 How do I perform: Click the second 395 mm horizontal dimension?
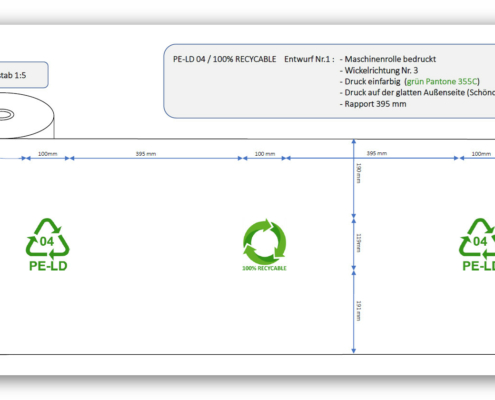click(x=377, y=153)
